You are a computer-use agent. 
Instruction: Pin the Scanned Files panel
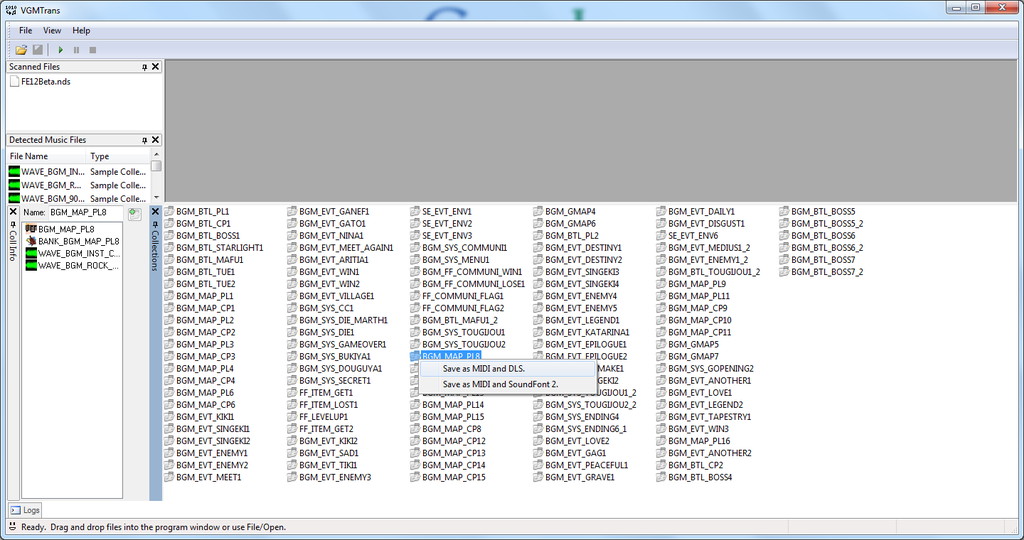[x=144, y=67]
